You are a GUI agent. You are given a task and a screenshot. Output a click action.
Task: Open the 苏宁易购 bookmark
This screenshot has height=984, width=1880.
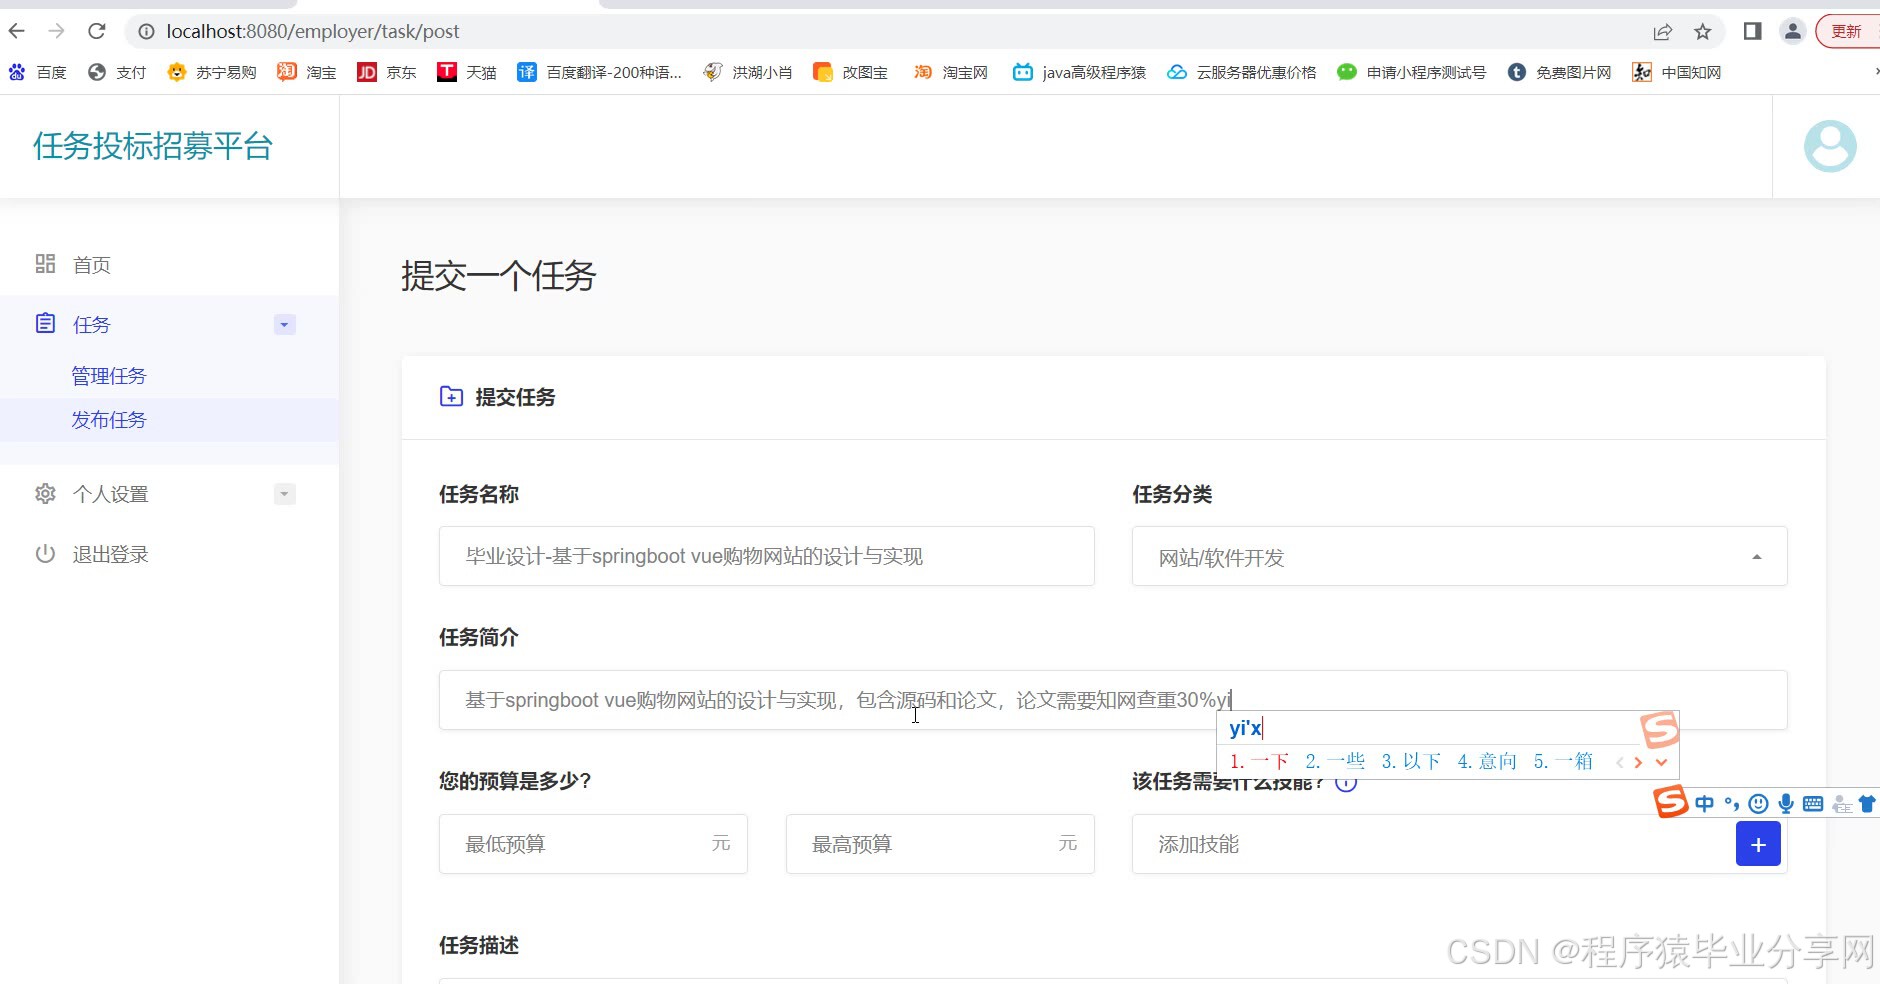tap(211, 72)
